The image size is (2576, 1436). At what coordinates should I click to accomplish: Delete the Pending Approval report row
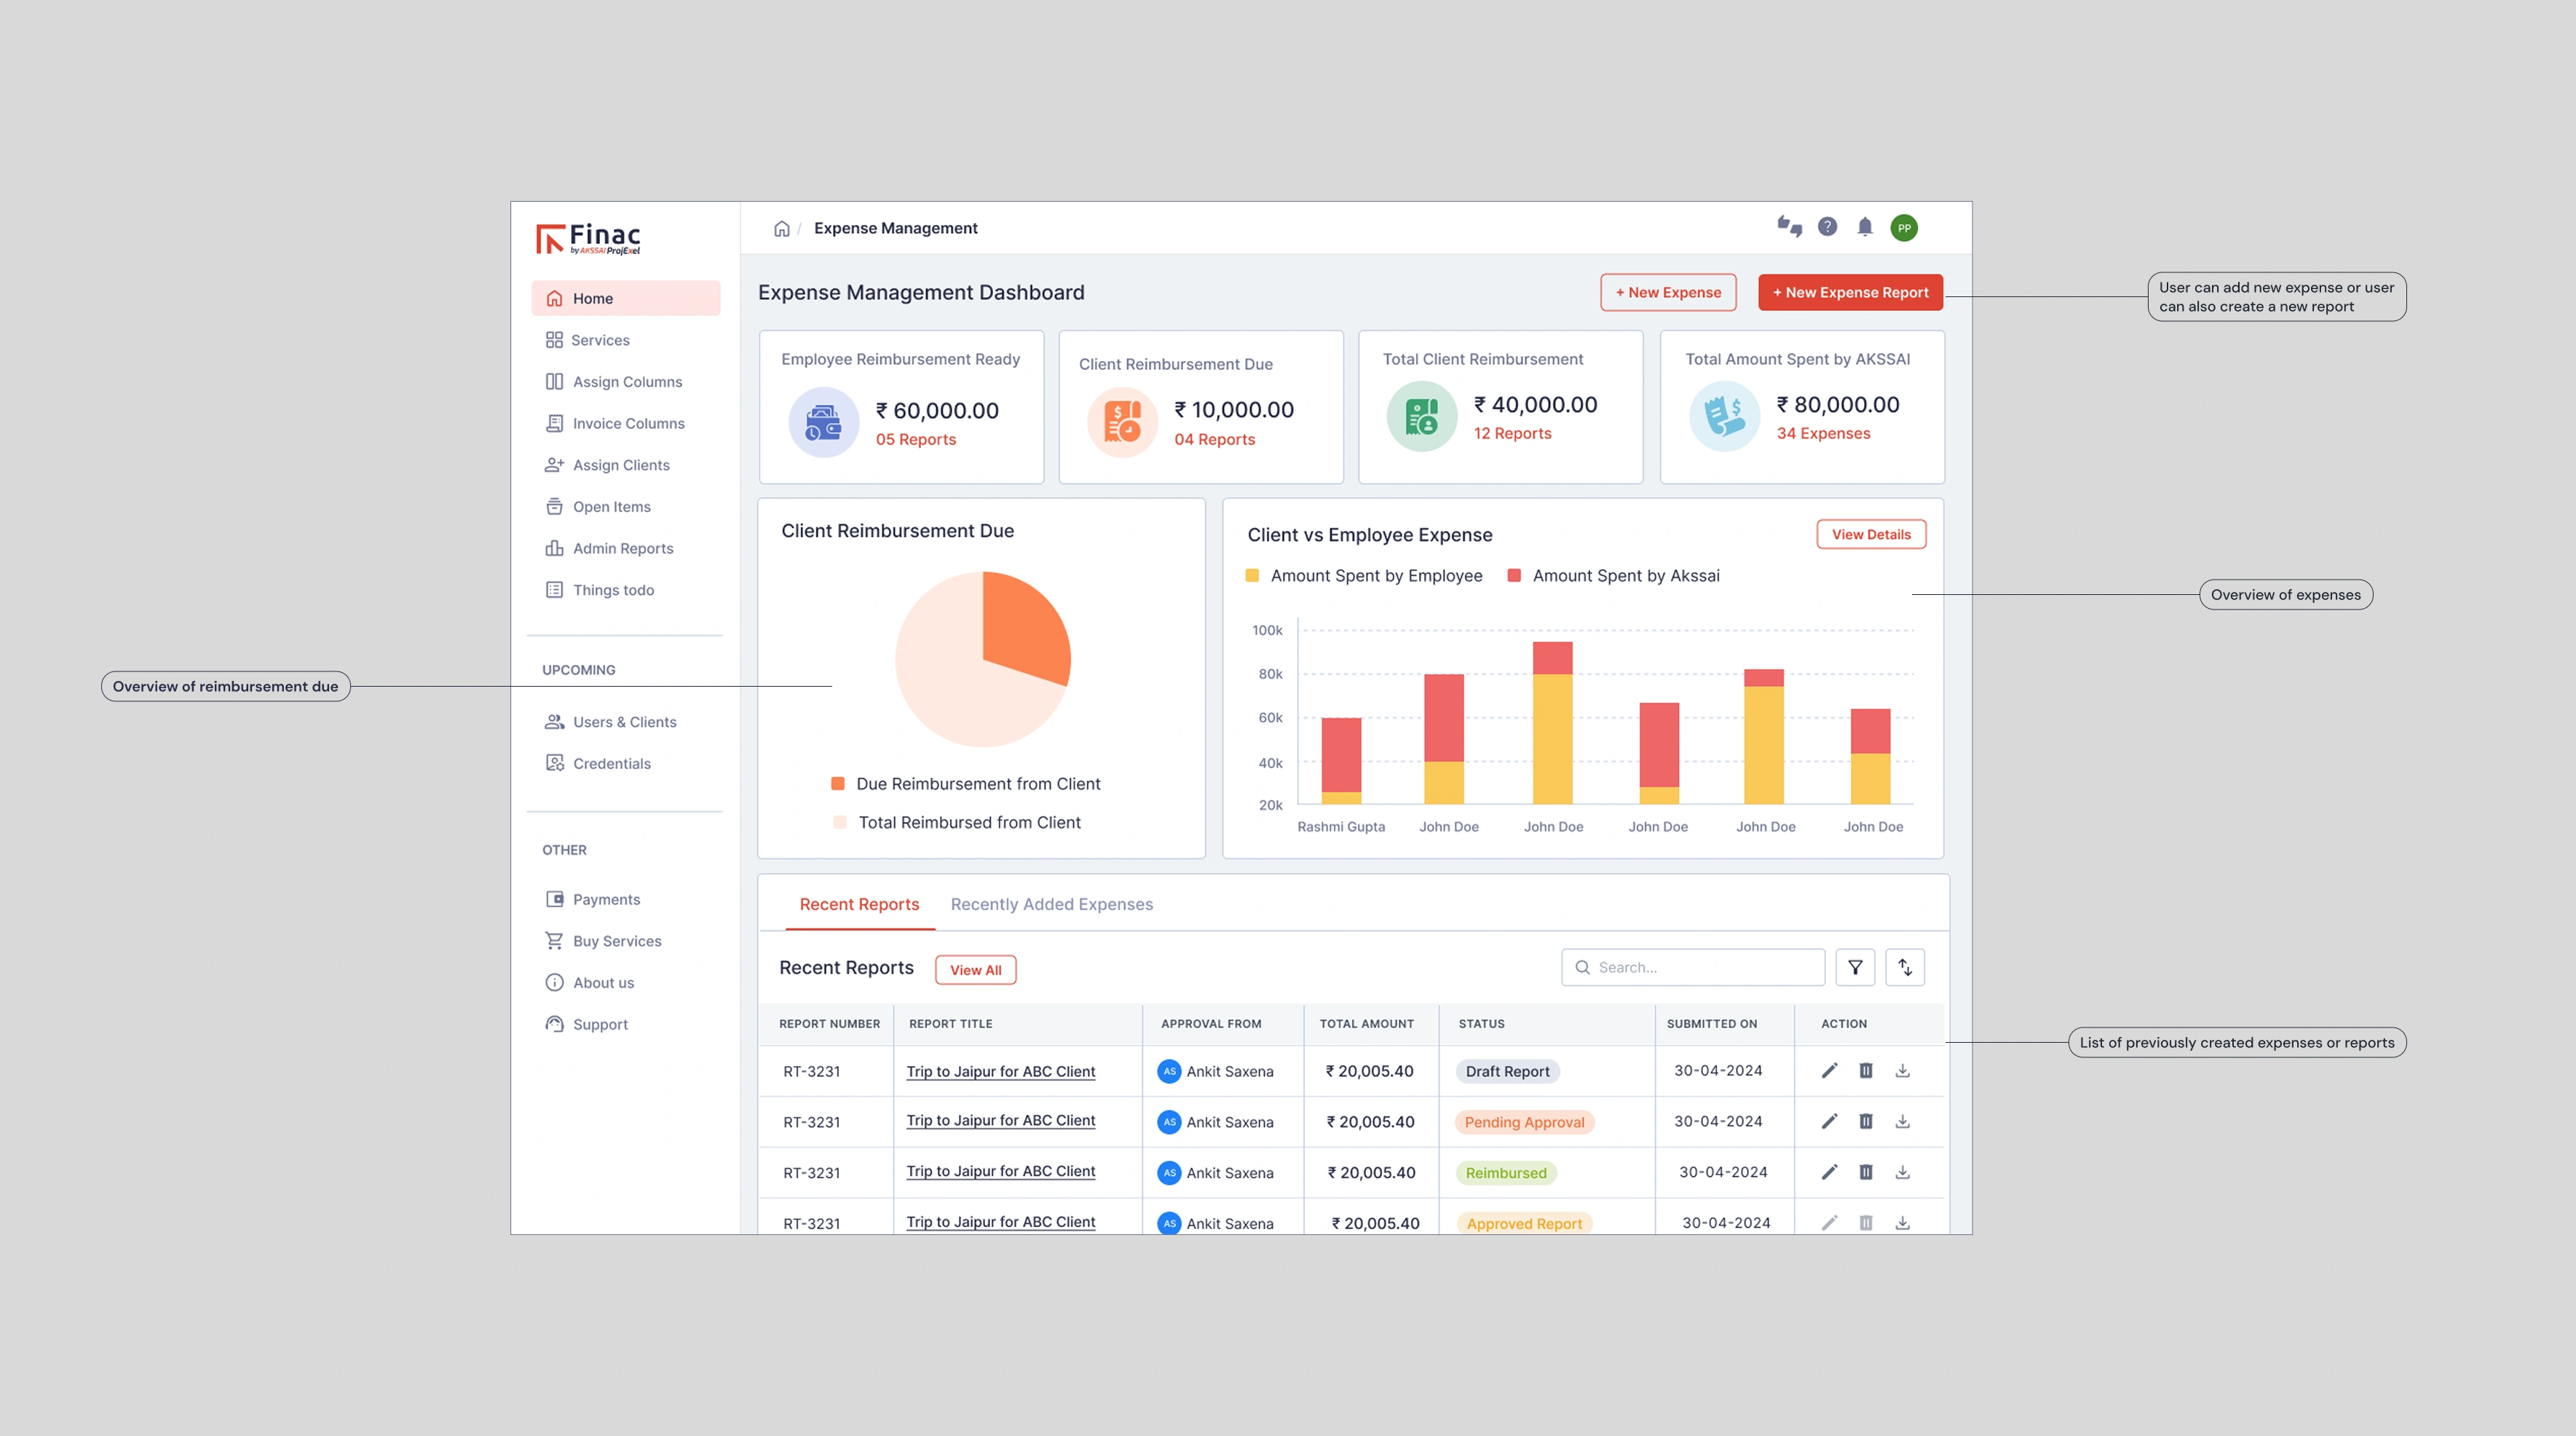1866,1122
